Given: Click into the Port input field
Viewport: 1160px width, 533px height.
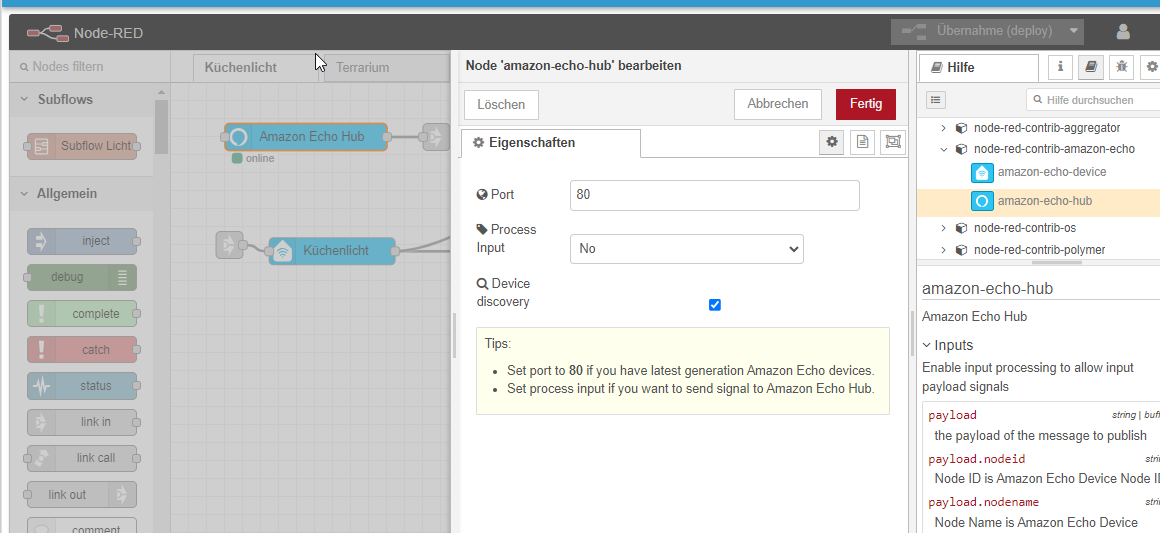Looking at the screenshot, I should [x=715, y=195].
